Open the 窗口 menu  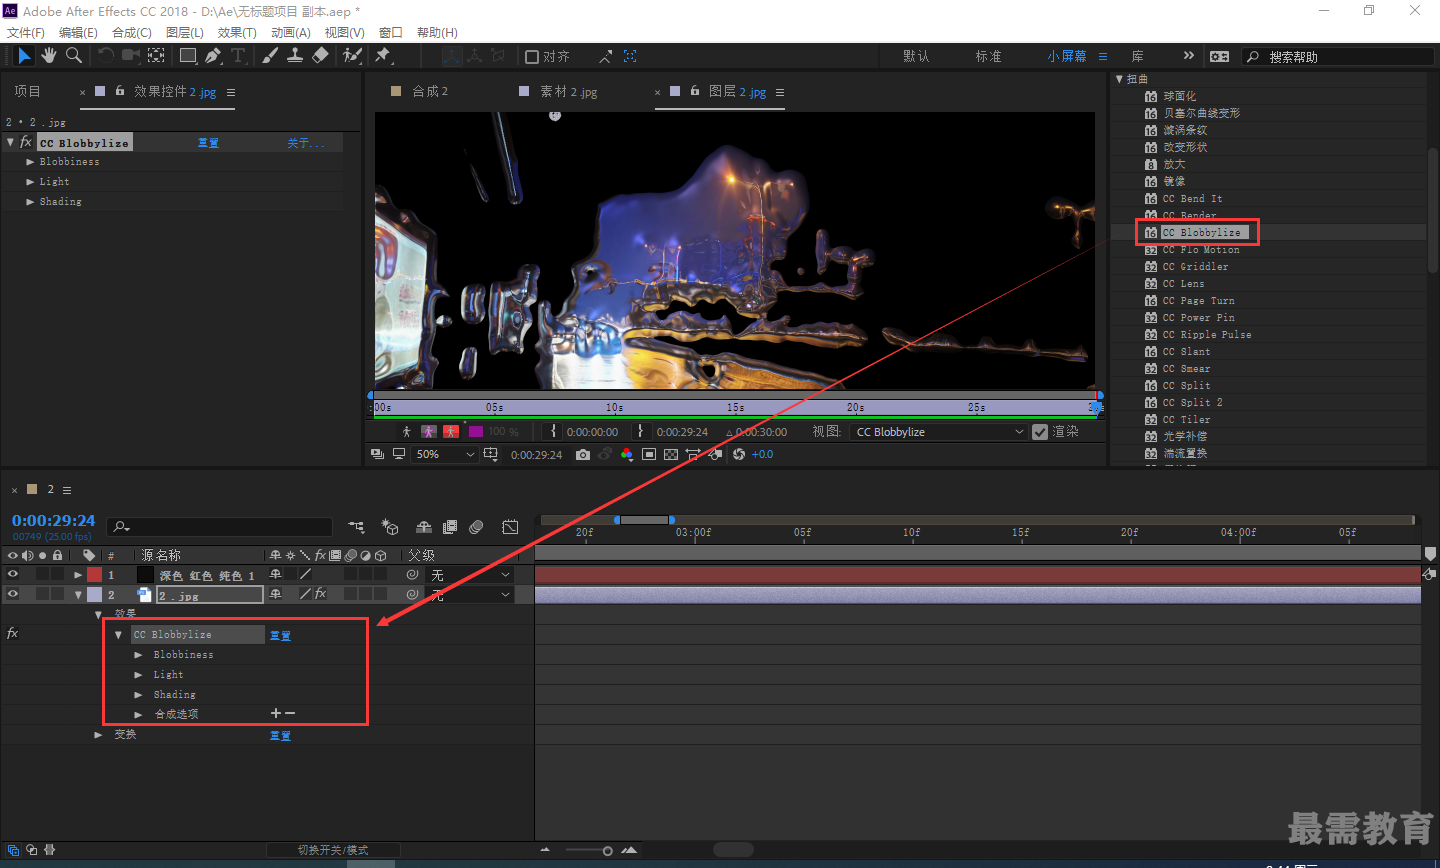[x=391, y=32]
